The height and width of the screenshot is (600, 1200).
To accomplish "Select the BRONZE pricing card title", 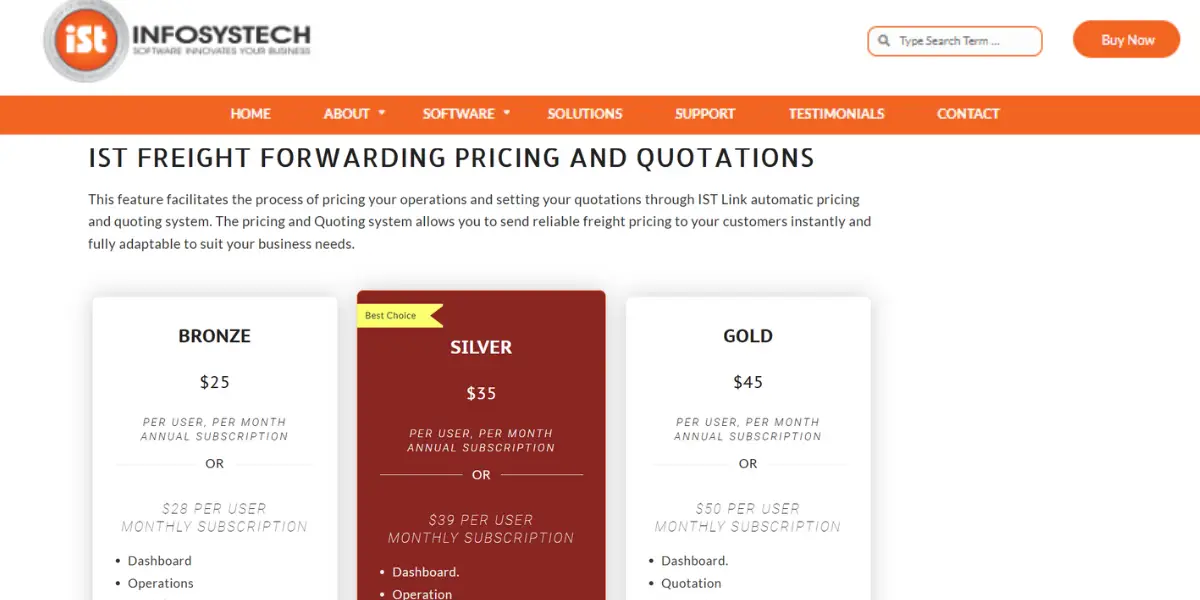I will click(x=215, y=336).
